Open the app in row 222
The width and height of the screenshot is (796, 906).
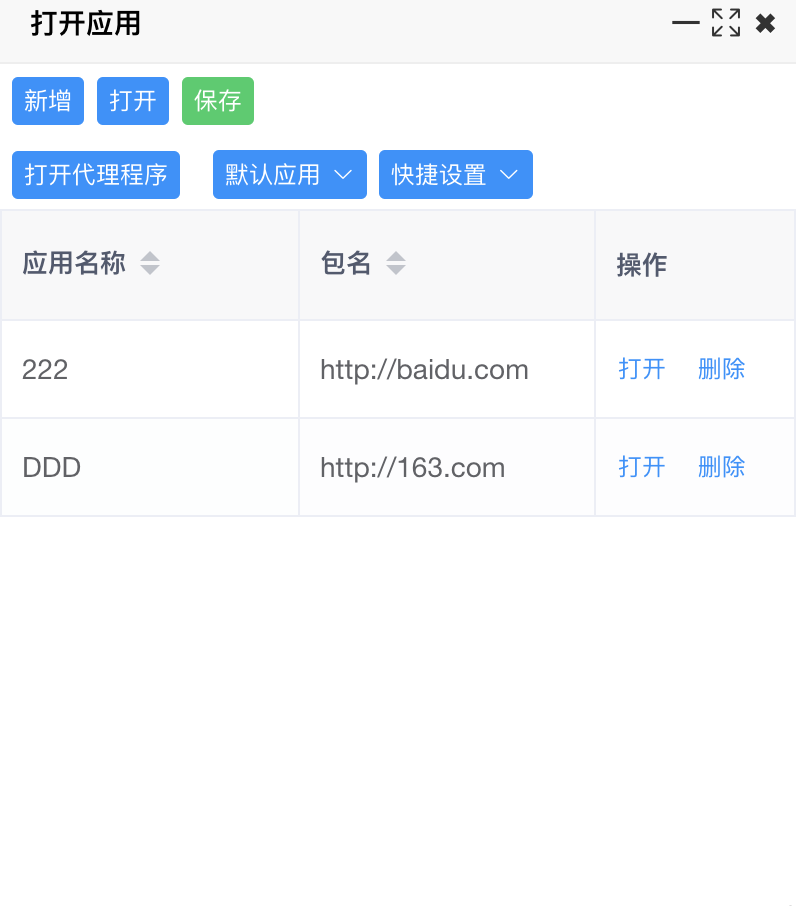(x=642, y=369)
